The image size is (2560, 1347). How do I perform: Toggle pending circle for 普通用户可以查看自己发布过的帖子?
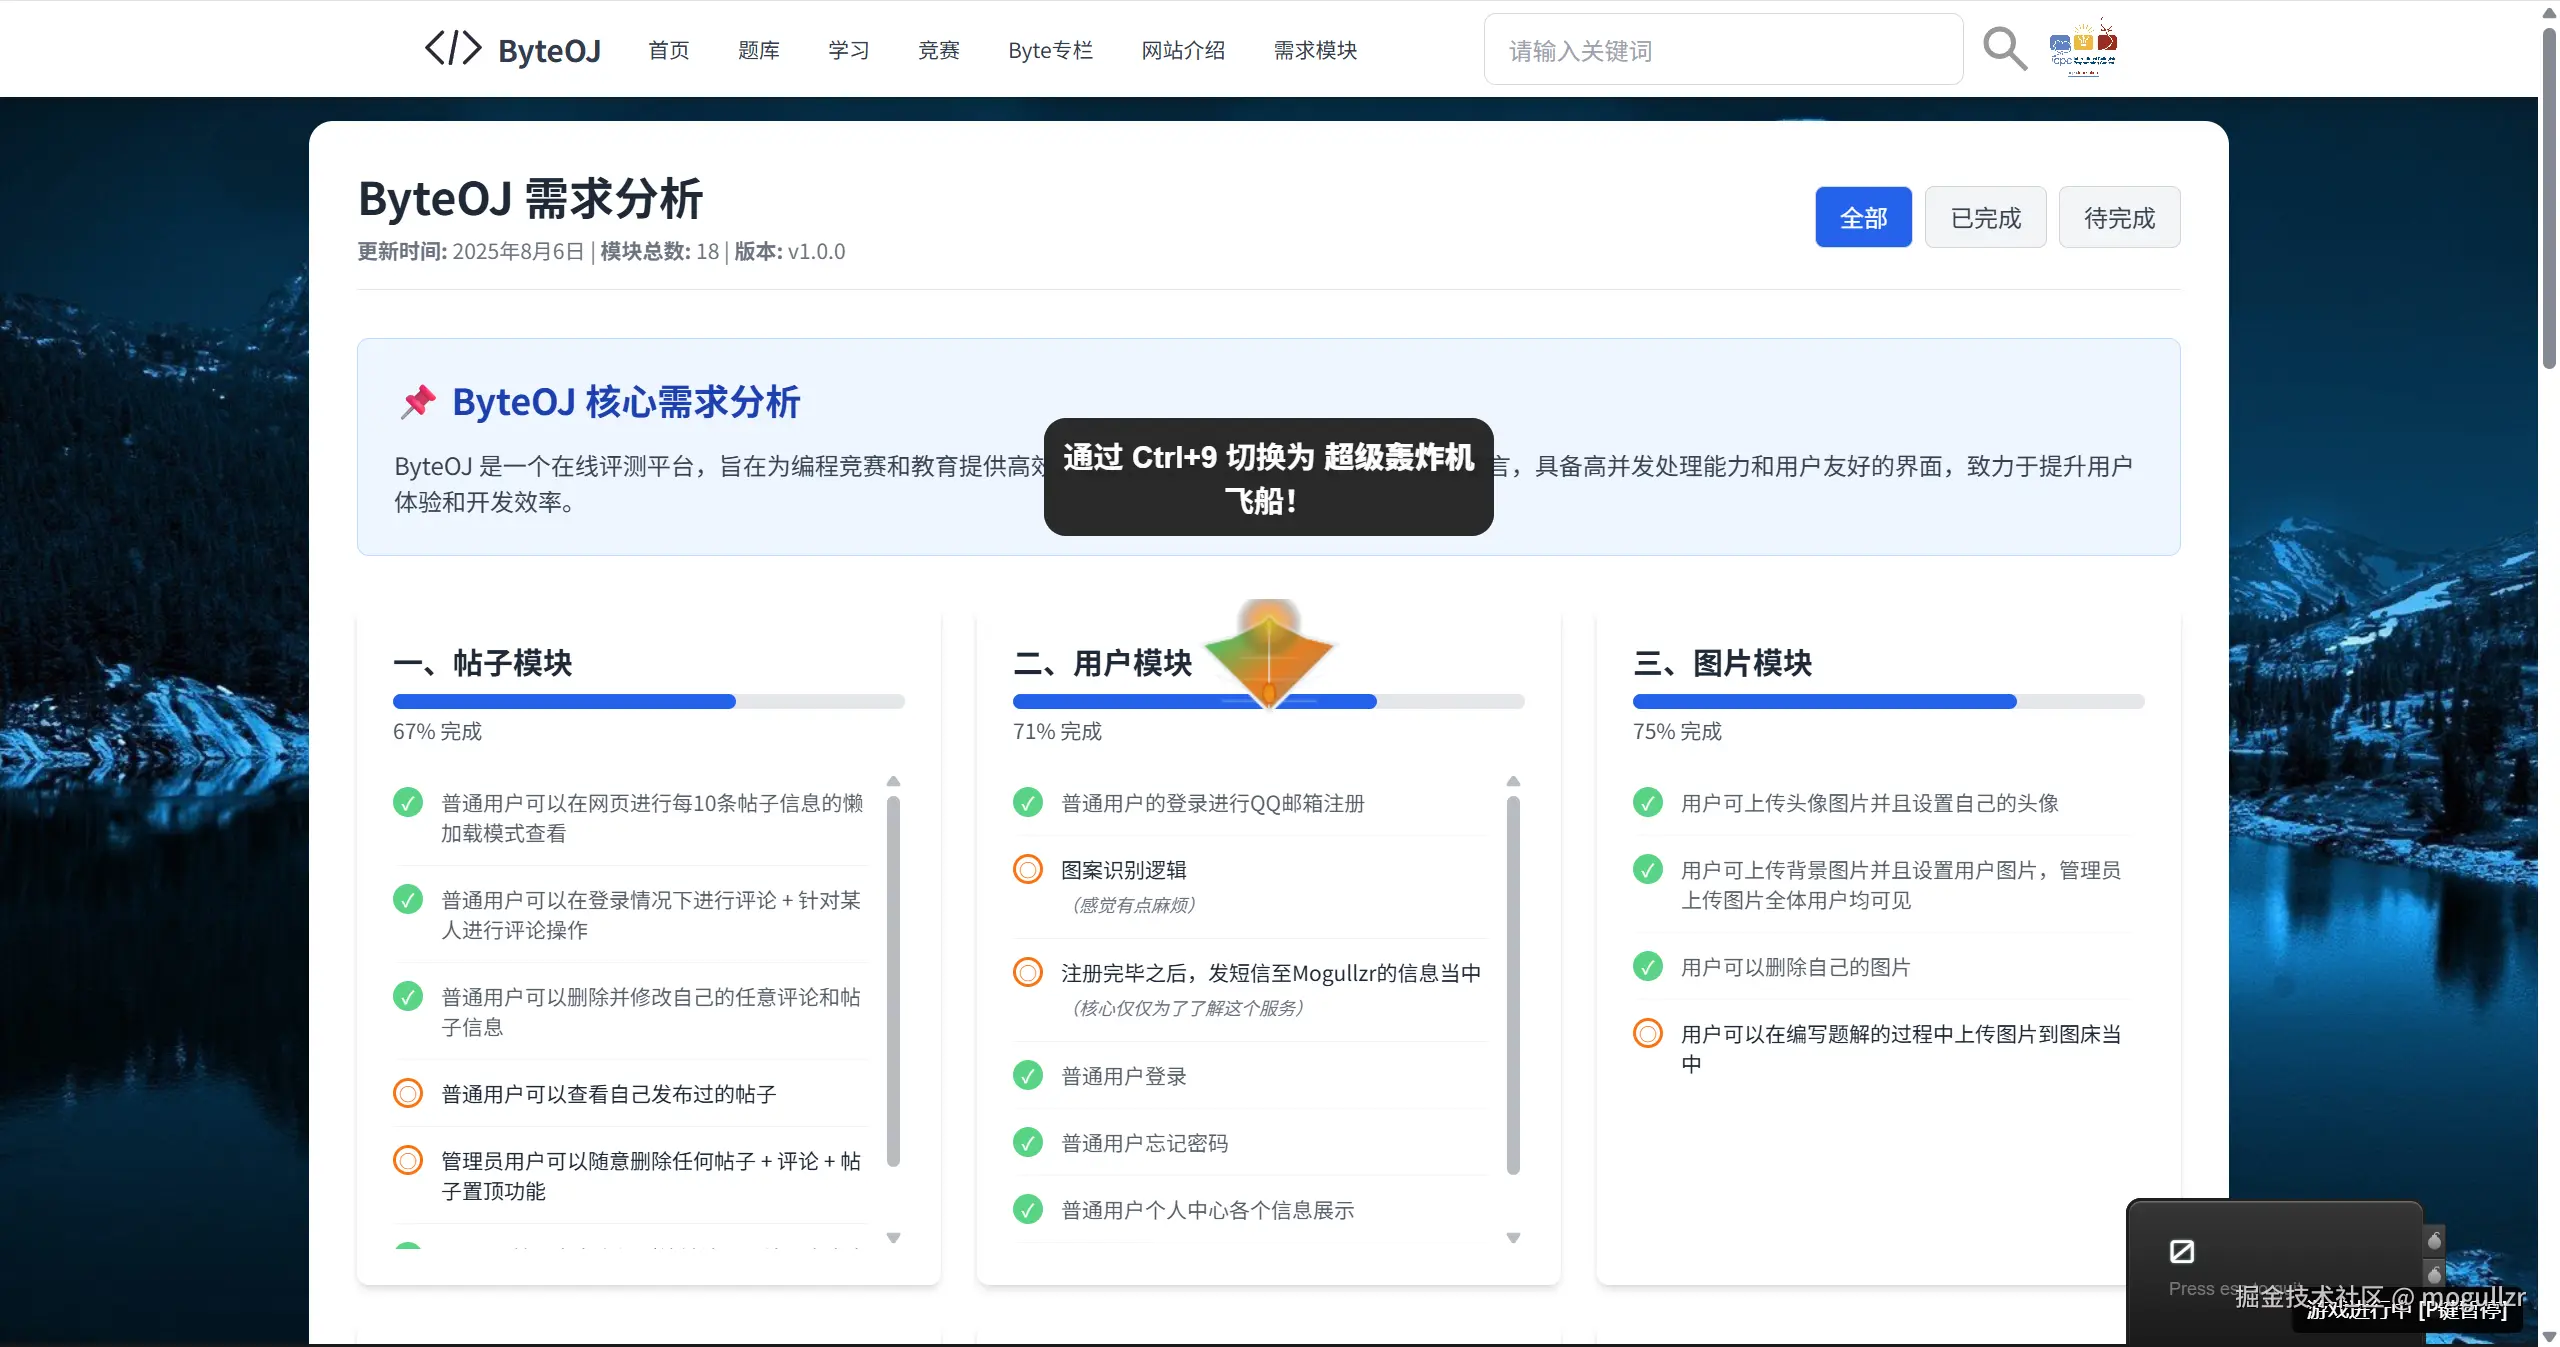pyautogui.click(x=407, y=1093)
